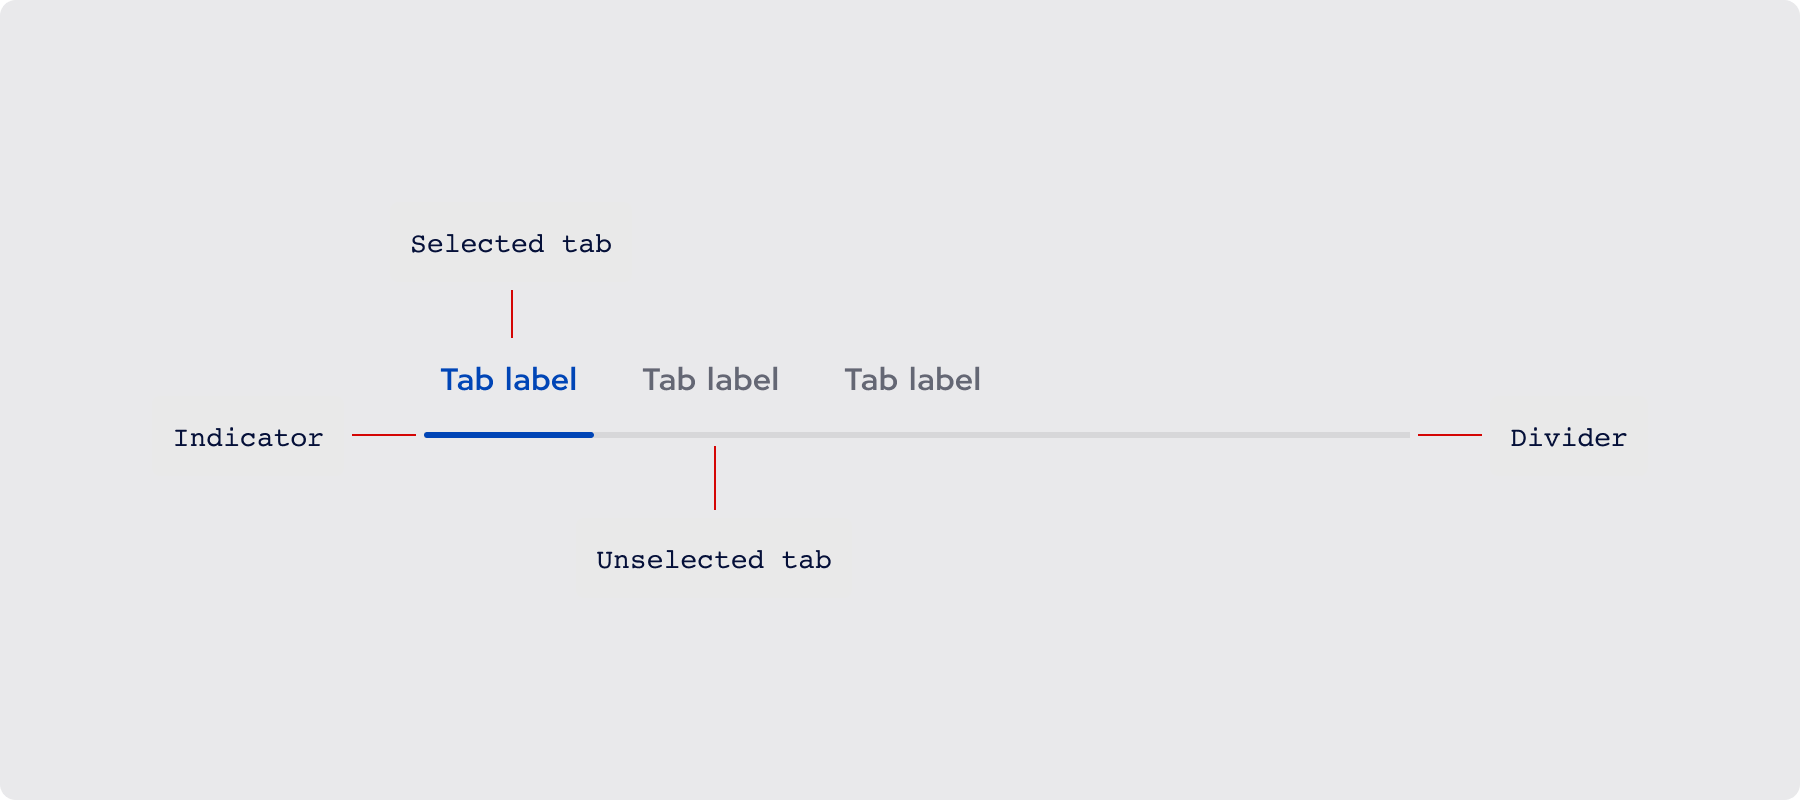The width and height of the screenshot is (1800, 800).
Task: Open the rightmost gray Tab label
Action: click(913, 380)
